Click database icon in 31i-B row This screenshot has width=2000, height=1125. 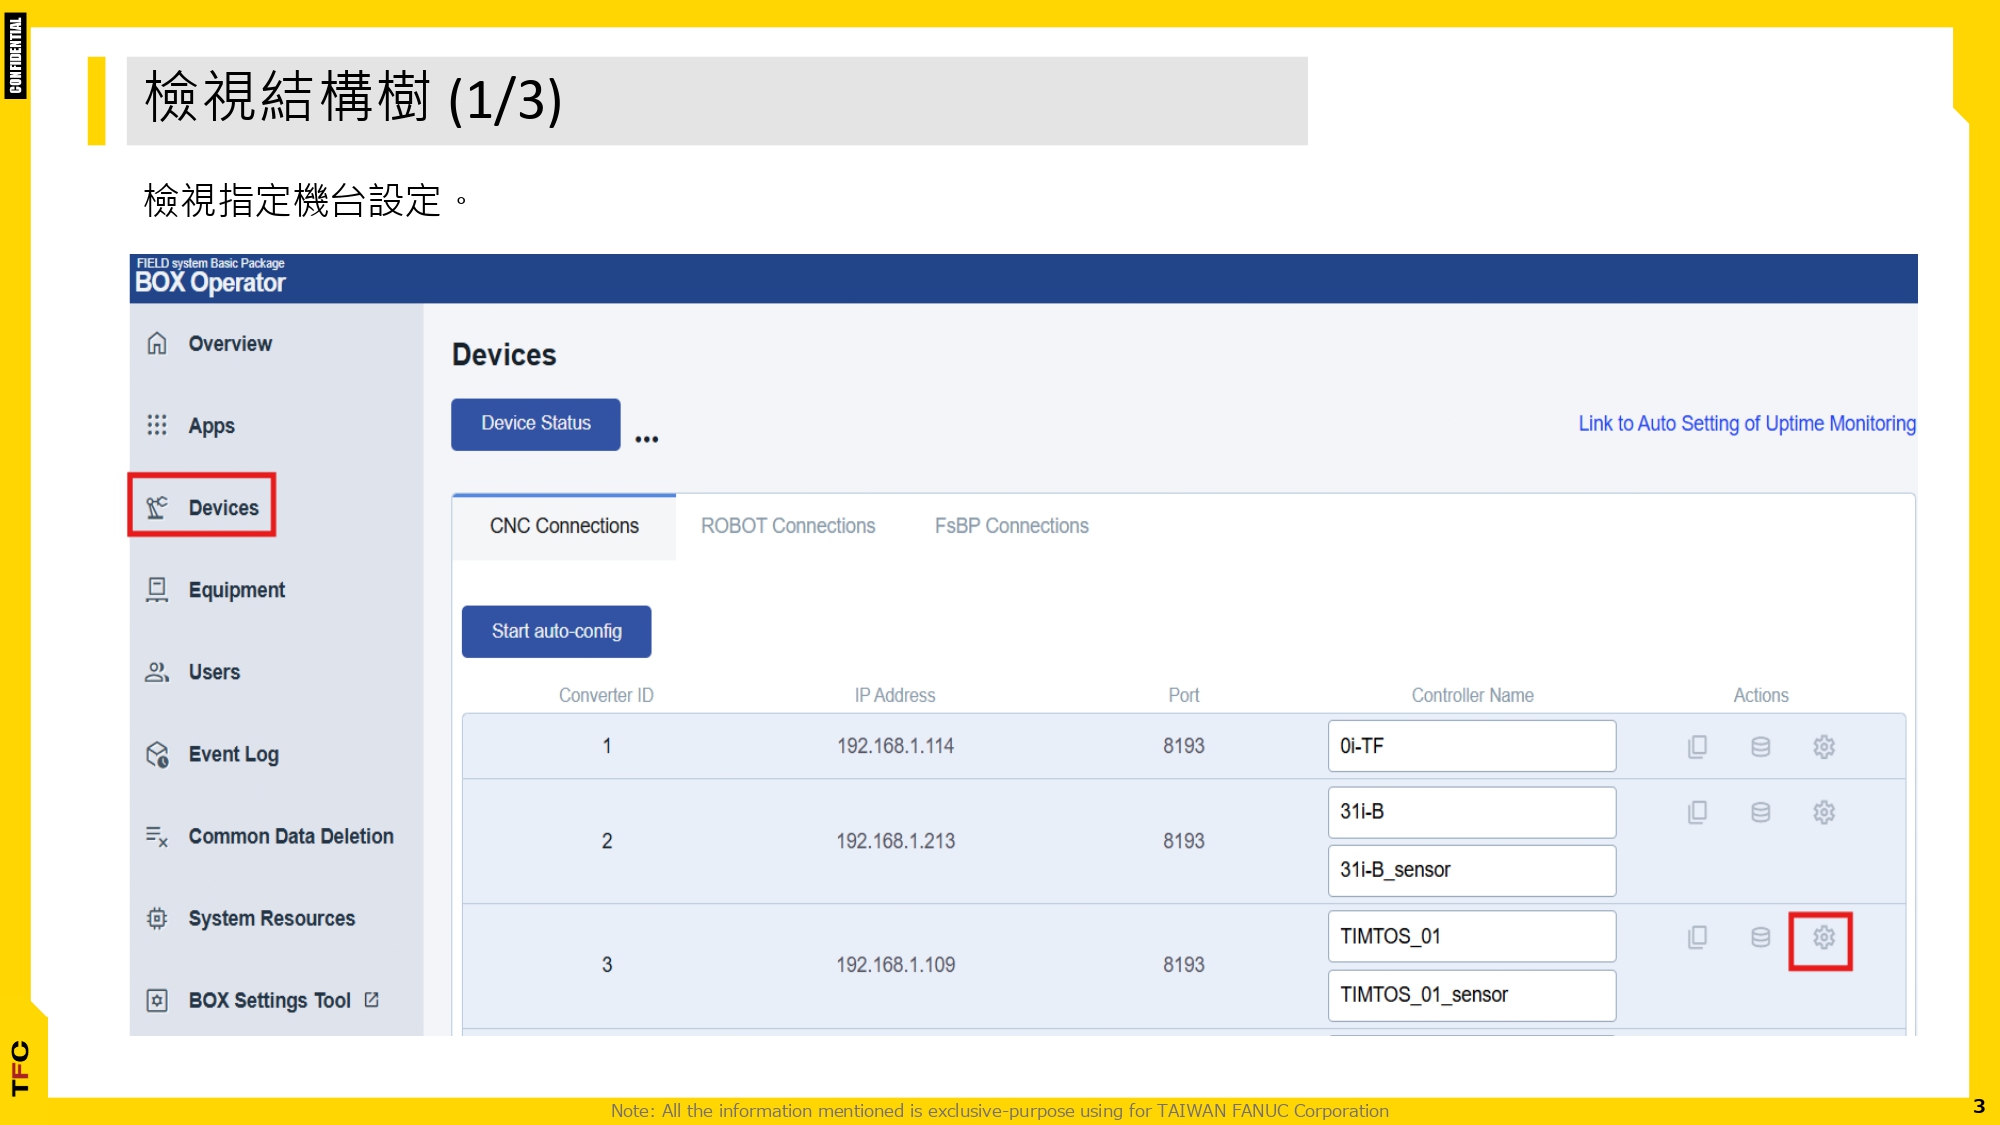click(1761, 812)
